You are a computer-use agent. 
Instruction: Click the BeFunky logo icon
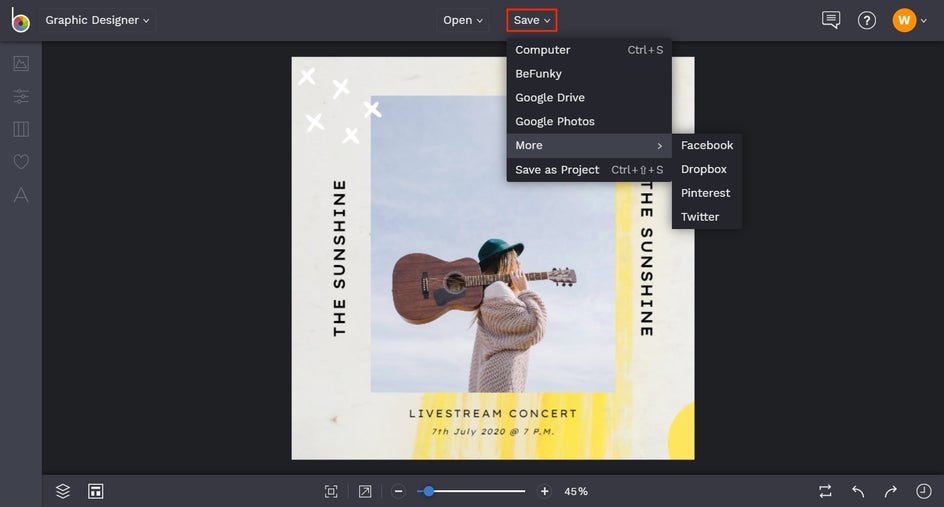(x=20, y=20)
